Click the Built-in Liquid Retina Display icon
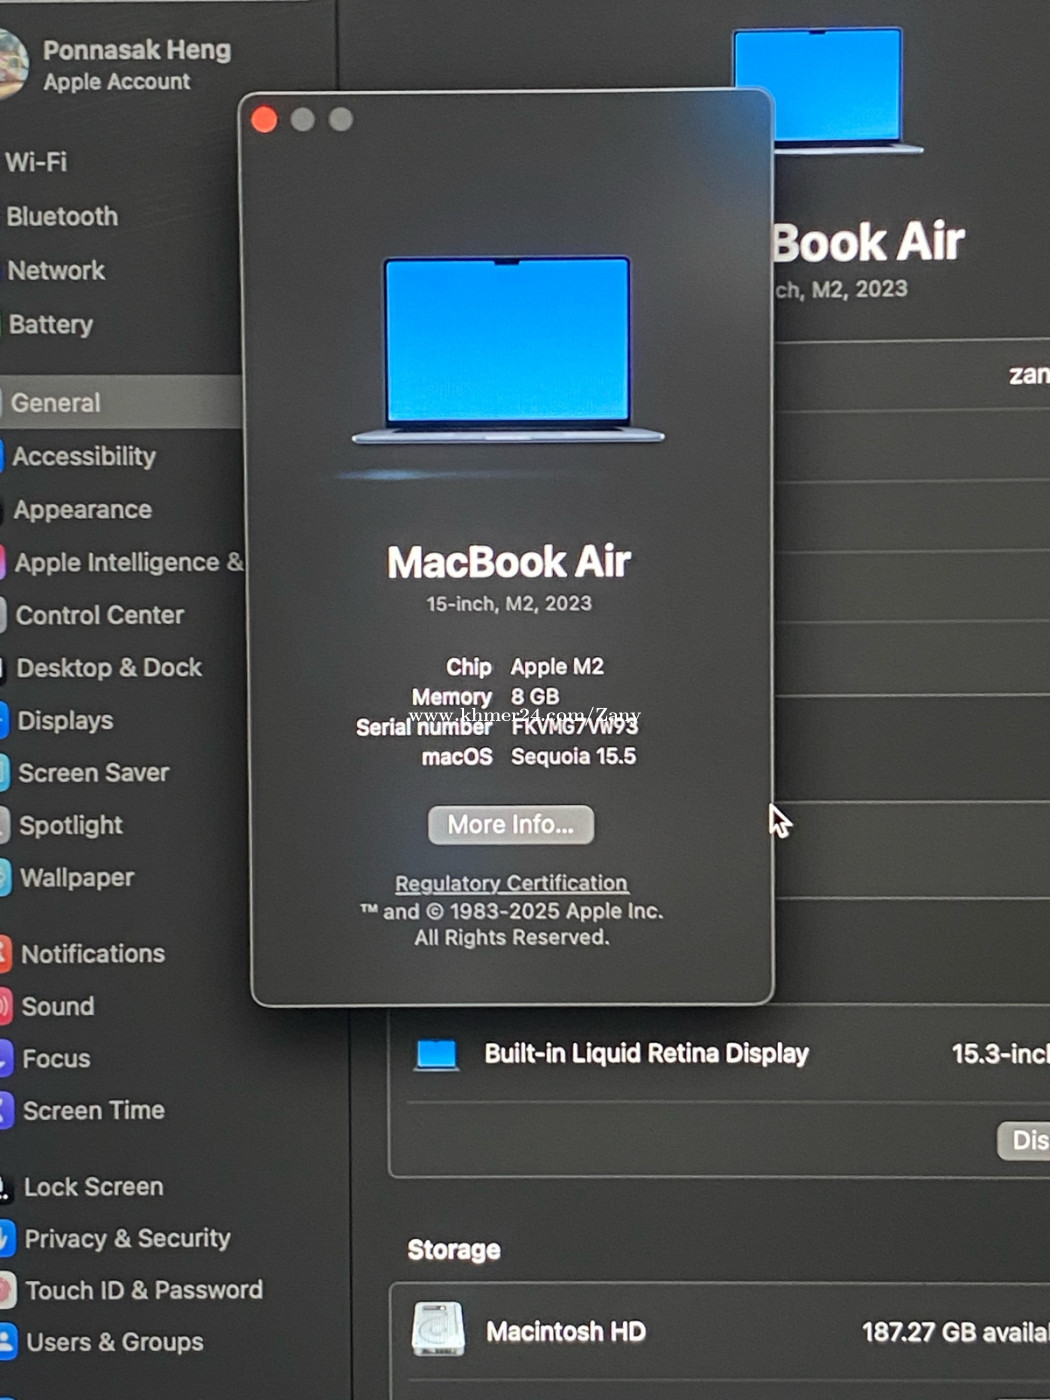 pyautogui.click(x=436, y=1054)
